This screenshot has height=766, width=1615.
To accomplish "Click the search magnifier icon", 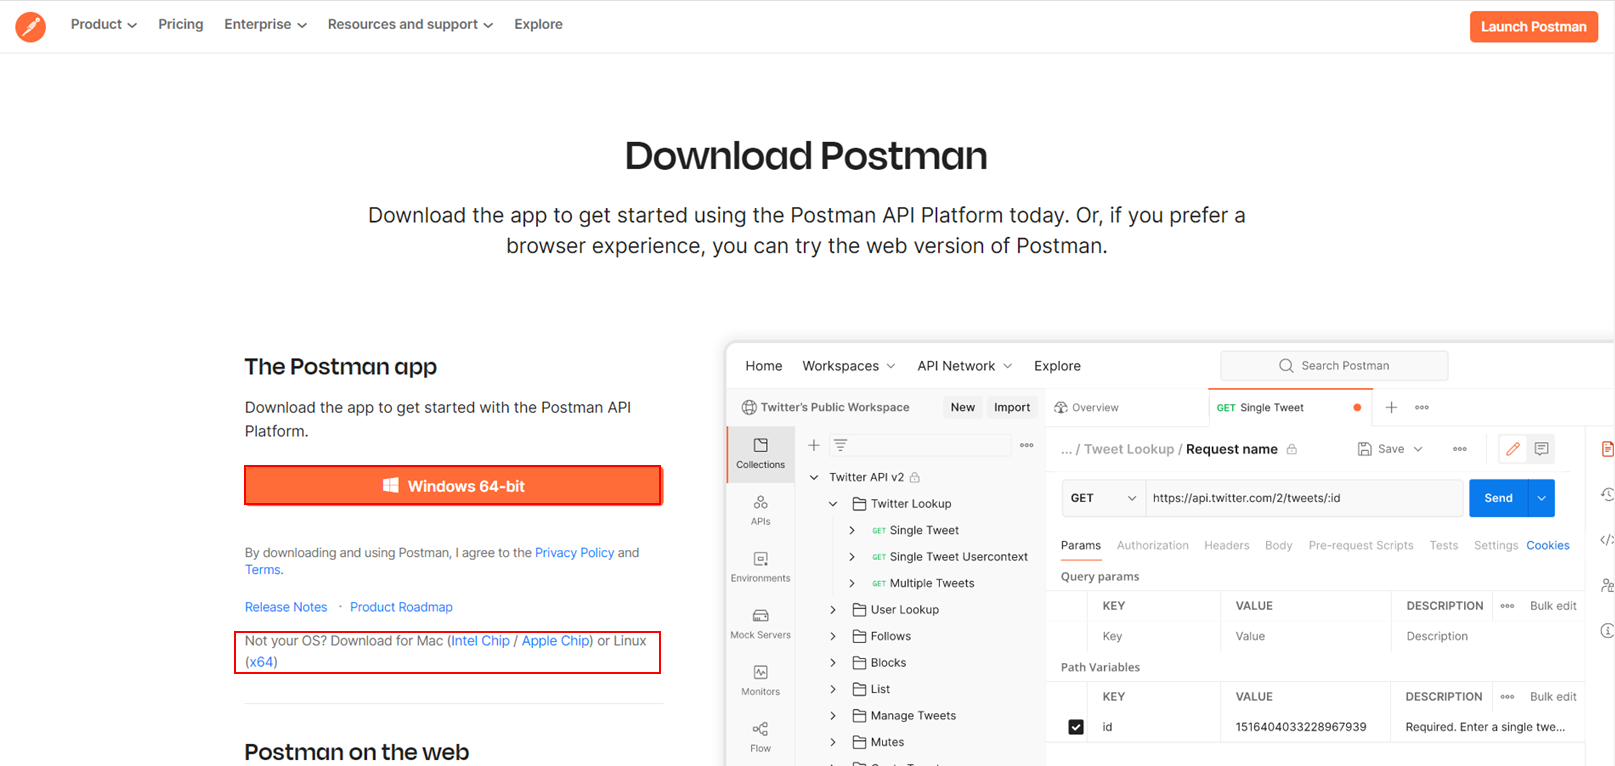I will click(1286, 366).
